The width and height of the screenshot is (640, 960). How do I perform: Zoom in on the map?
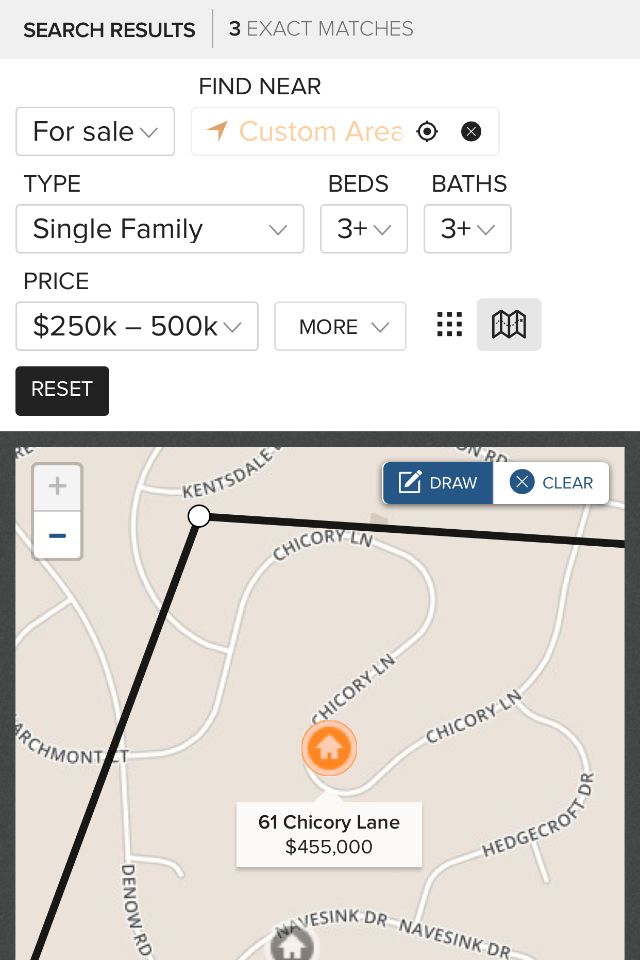[57, 487]
